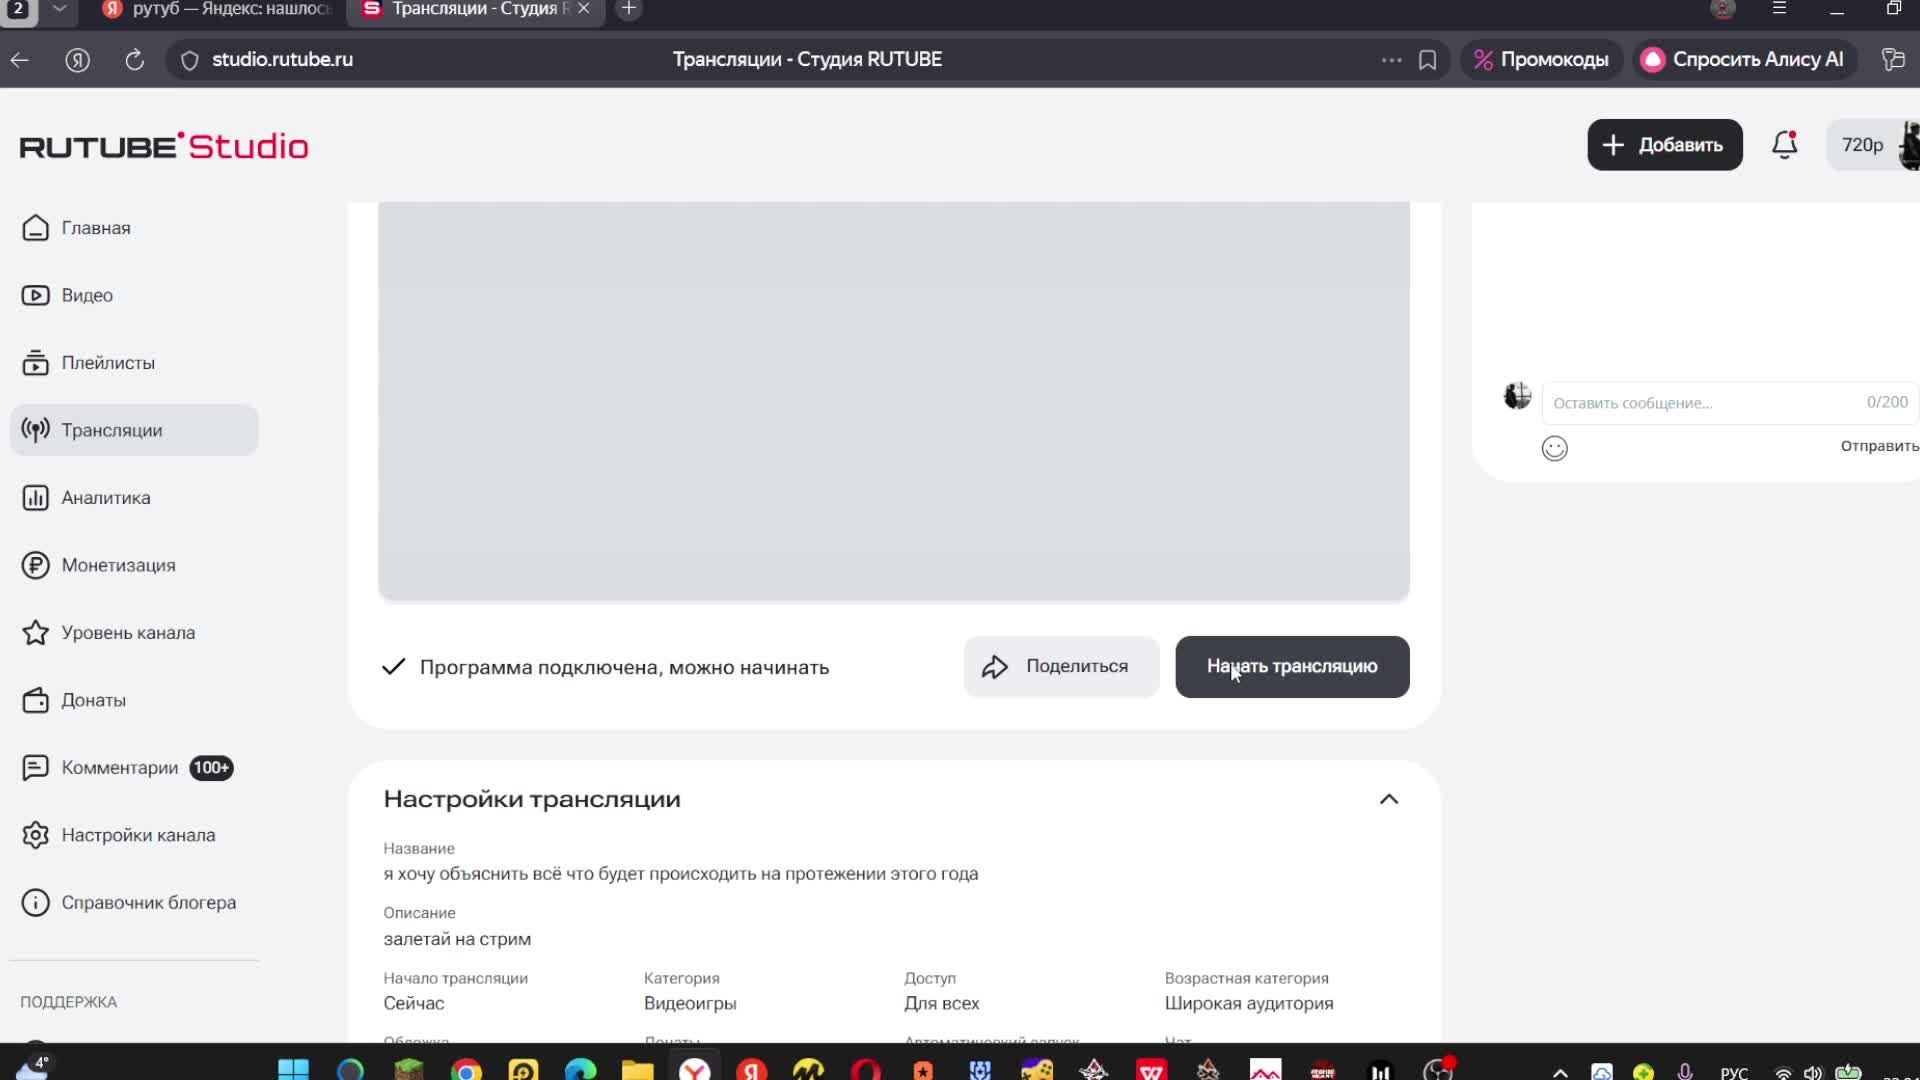Click Начать трансляцию button
This screenshot has height=1080, width=1920.
1292,666
